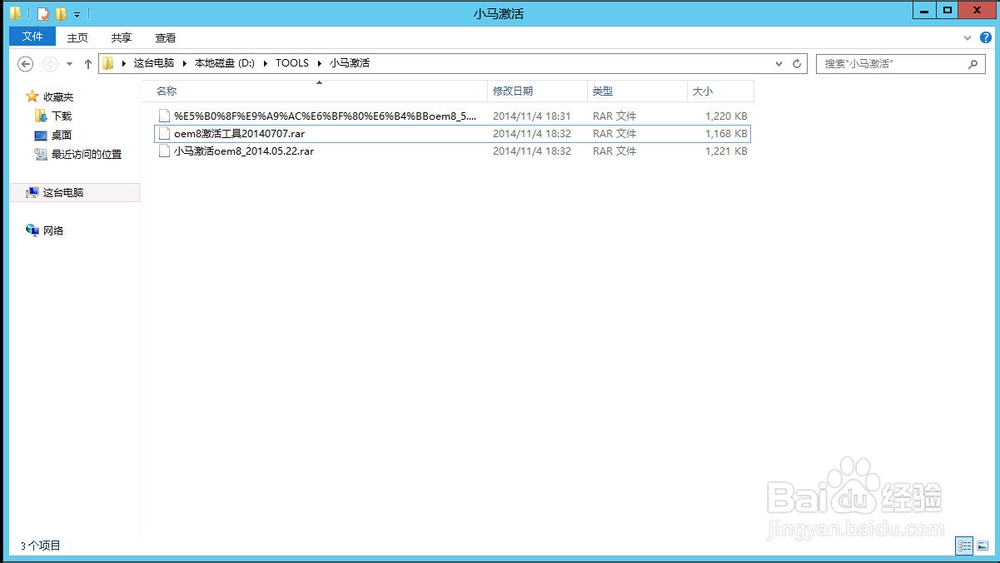Click file icon of oem8激活工具20140707.rar
This screenshot has height=563, width=1000.
tap(165, 133)
